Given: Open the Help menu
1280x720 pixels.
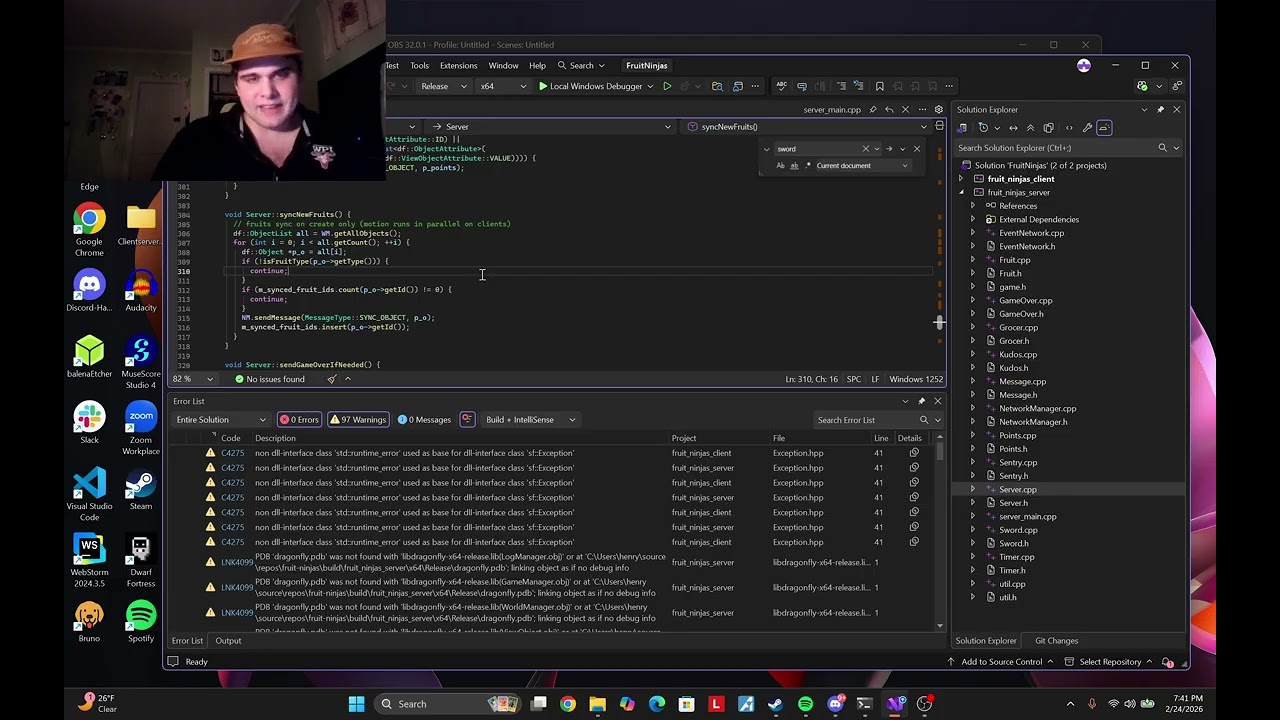Looking at the screenshot, I should pyautogui.click(x=537, y=66).
